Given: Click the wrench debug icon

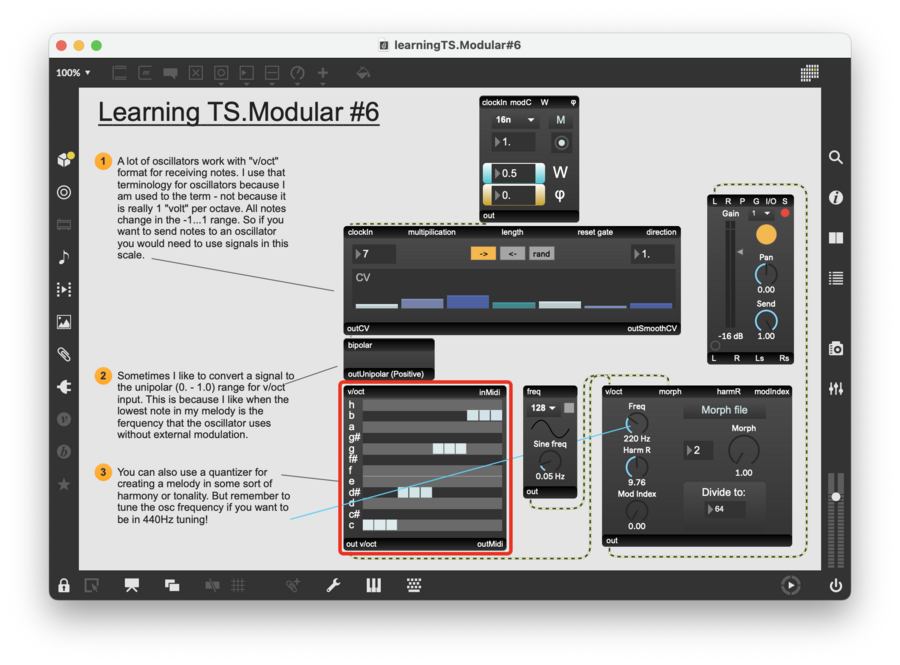Looking at the screenshot, I should pyautogui.click(x=333, y=585).
